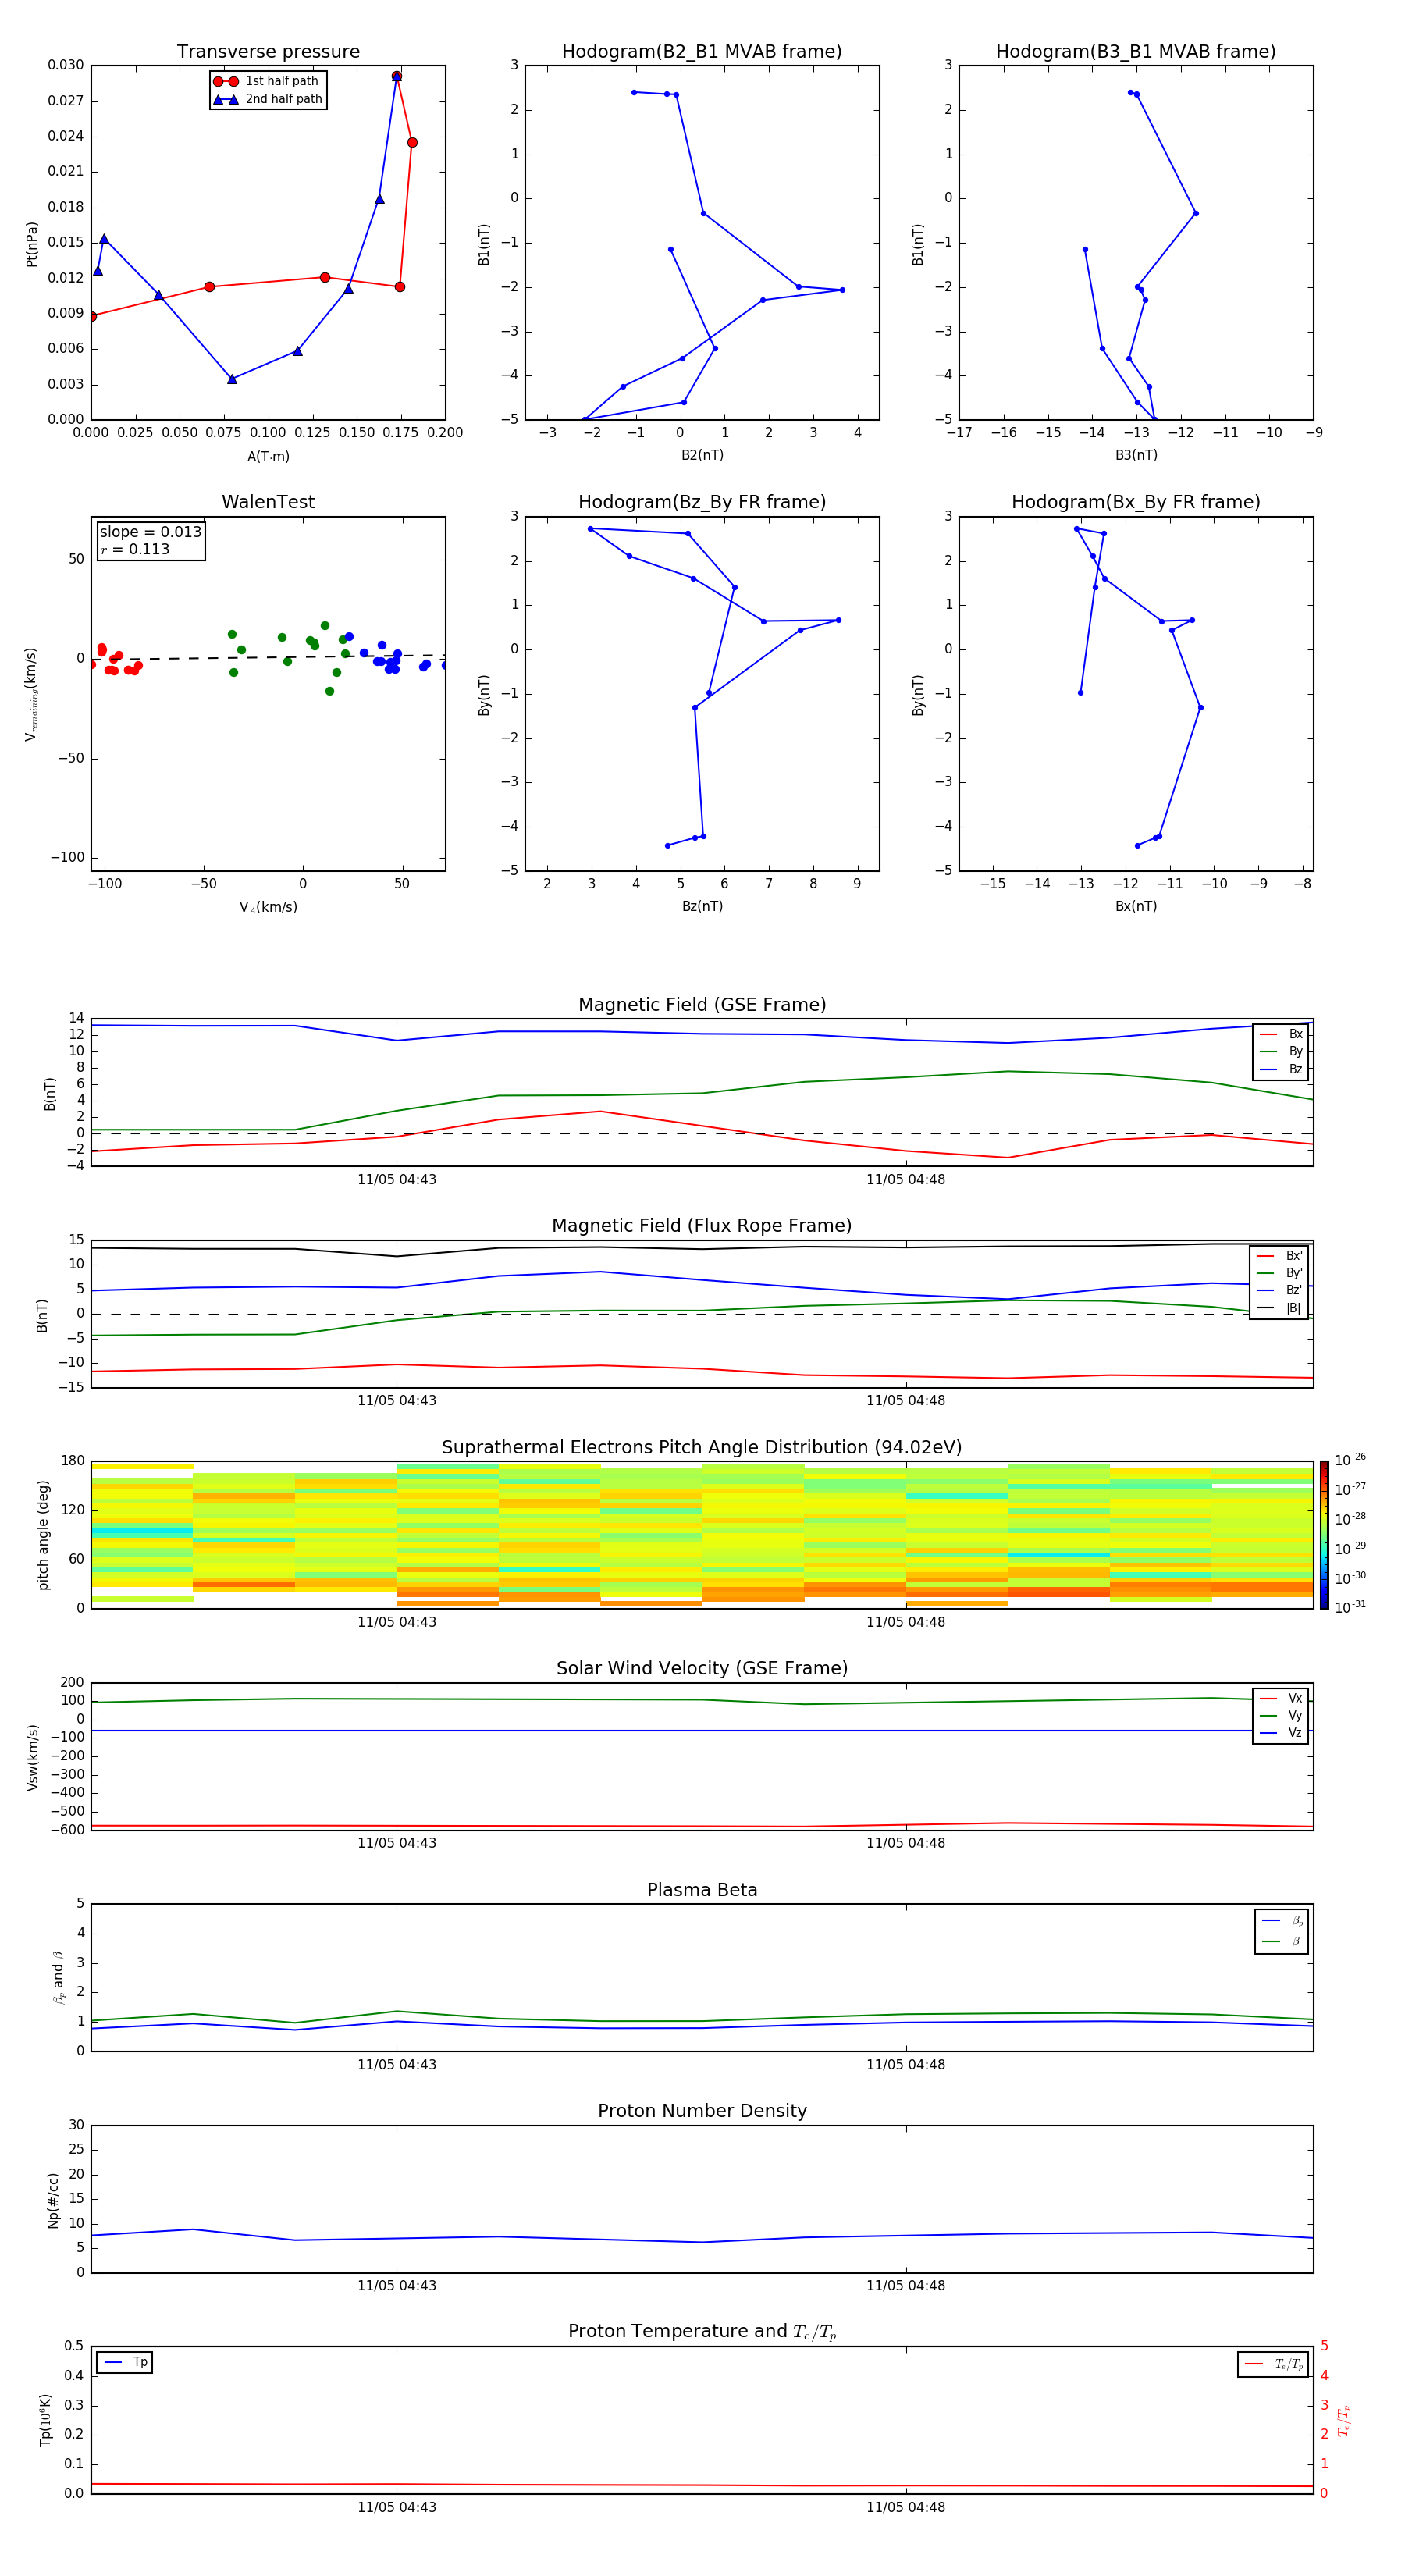Select 'Bx' in GSE magnetic field legend
This screenshot has width=1405, height=2576.
click(1281, 1034)
